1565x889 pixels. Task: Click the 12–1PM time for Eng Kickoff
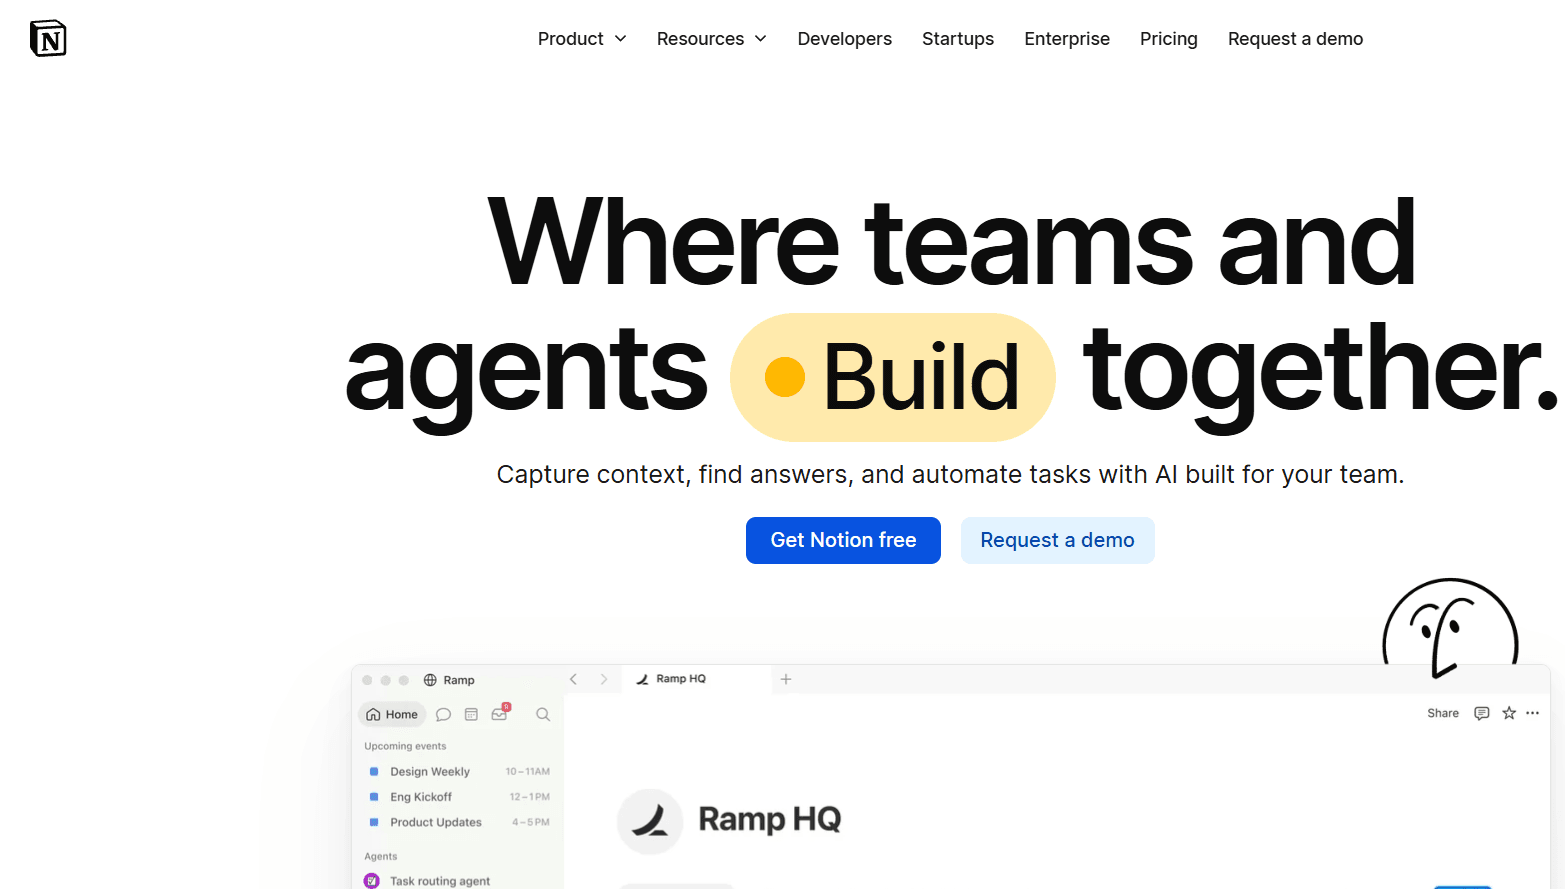click(x=530, y=797)
